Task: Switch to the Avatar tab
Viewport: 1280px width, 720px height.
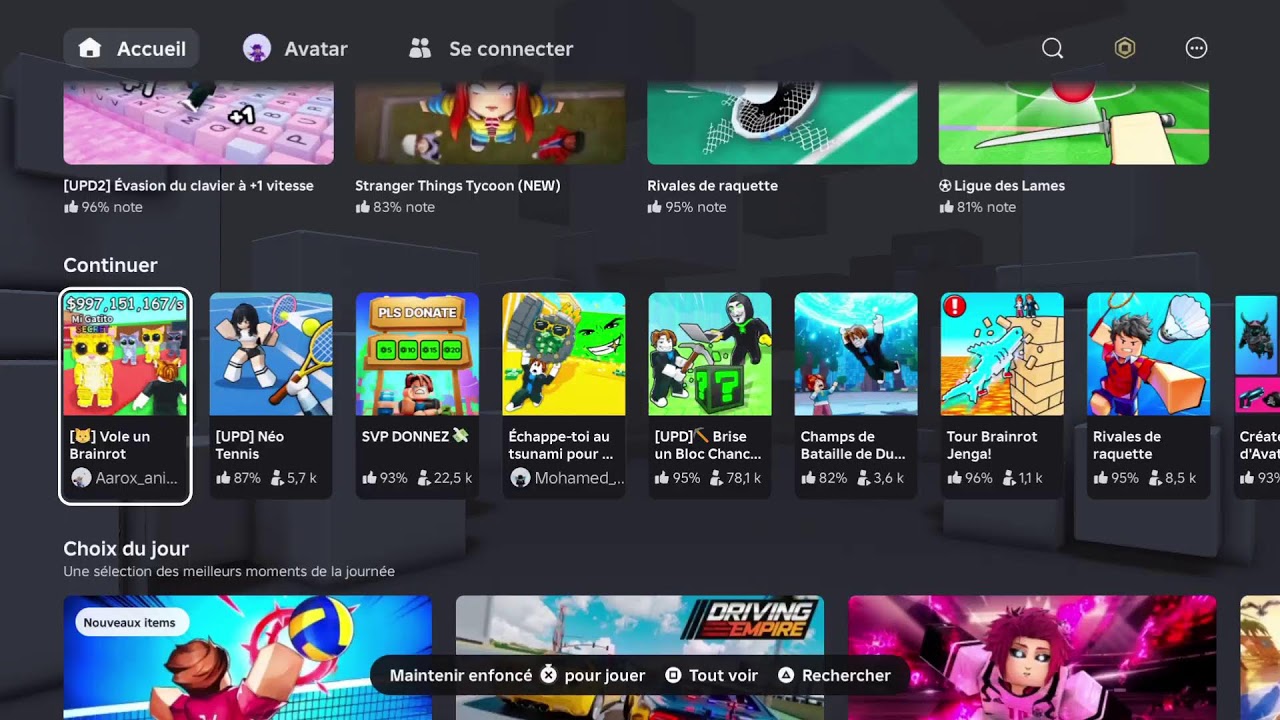Action: (x=295, y=48)
